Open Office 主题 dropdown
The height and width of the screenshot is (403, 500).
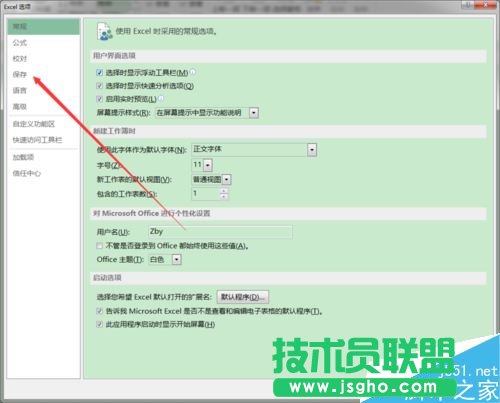[x=177, y=259]
